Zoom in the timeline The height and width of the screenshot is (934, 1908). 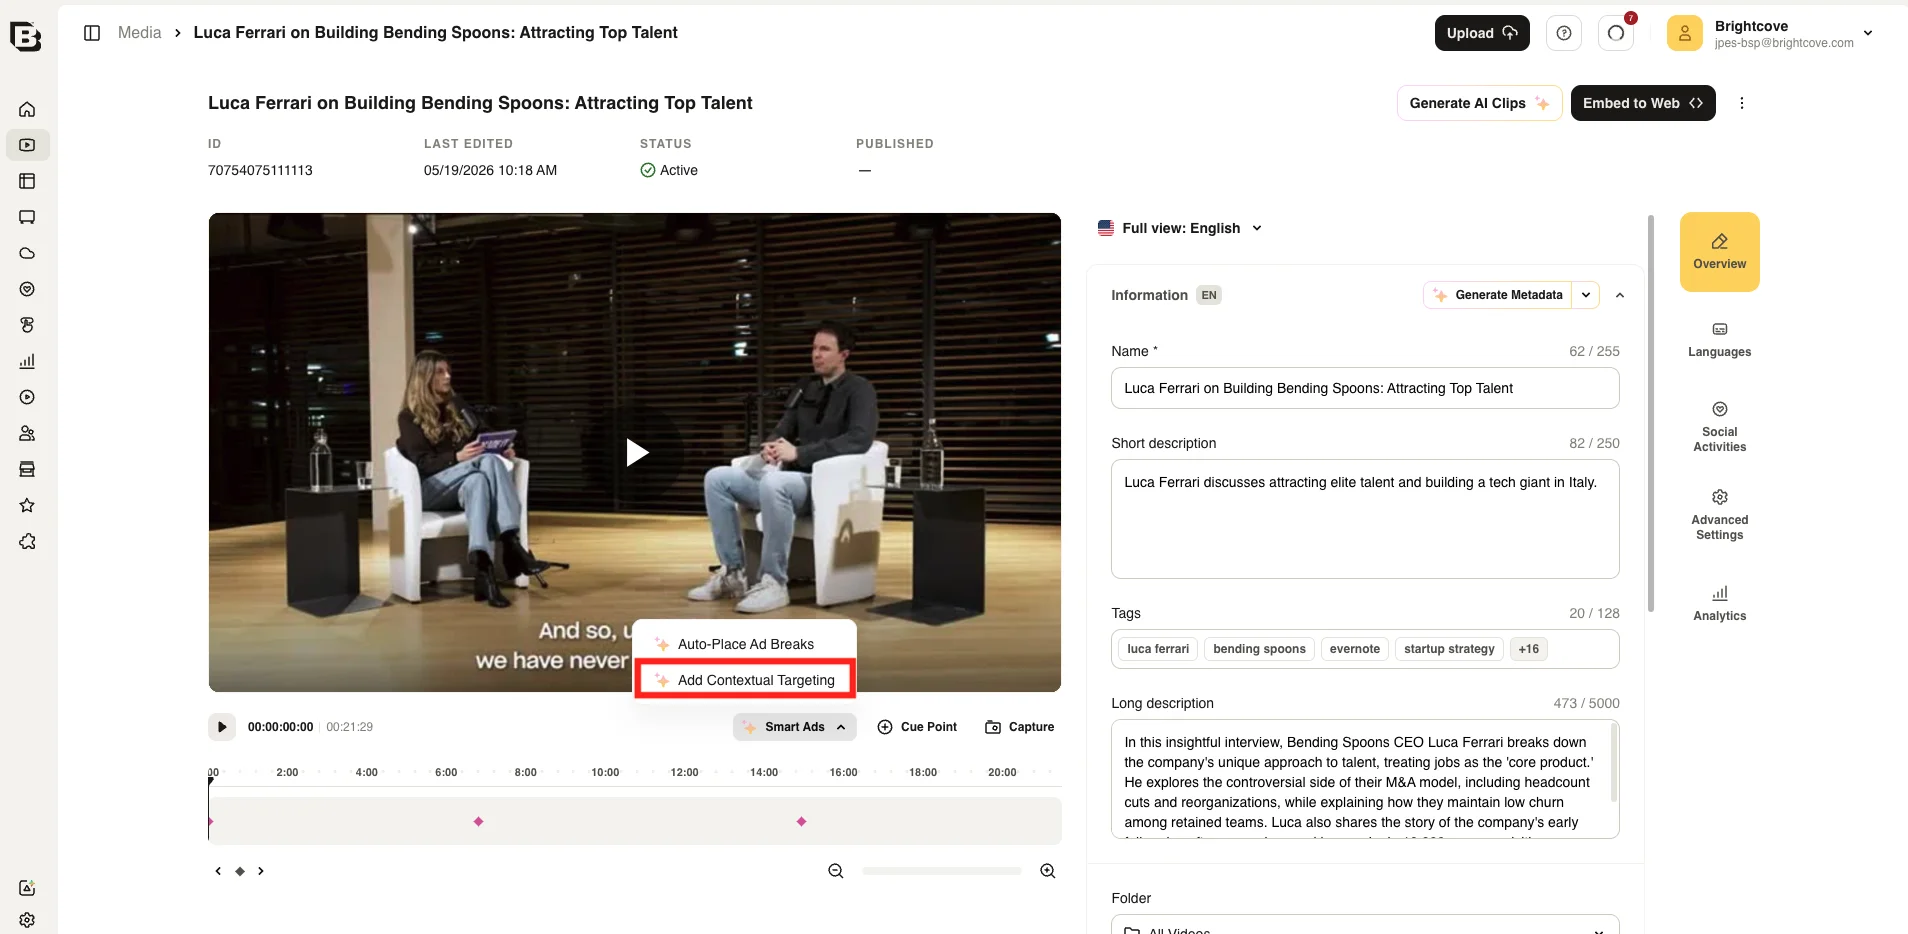(1048, 871)
